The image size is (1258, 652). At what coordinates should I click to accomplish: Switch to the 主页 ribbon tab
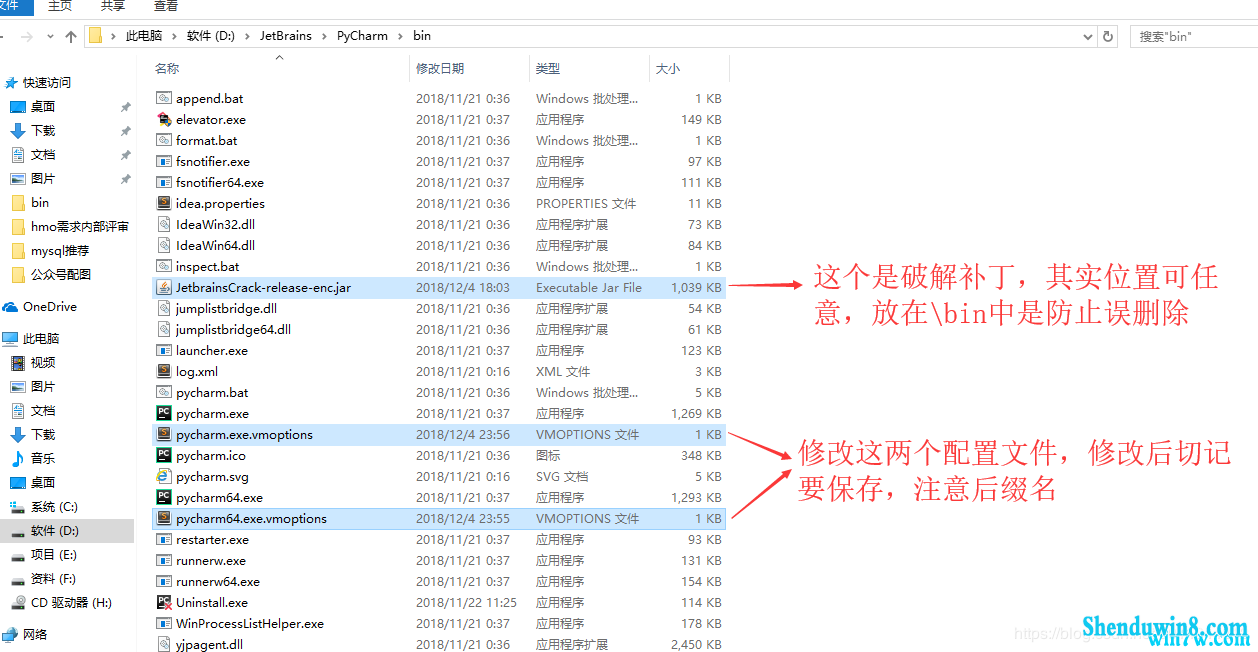(60, 7)
